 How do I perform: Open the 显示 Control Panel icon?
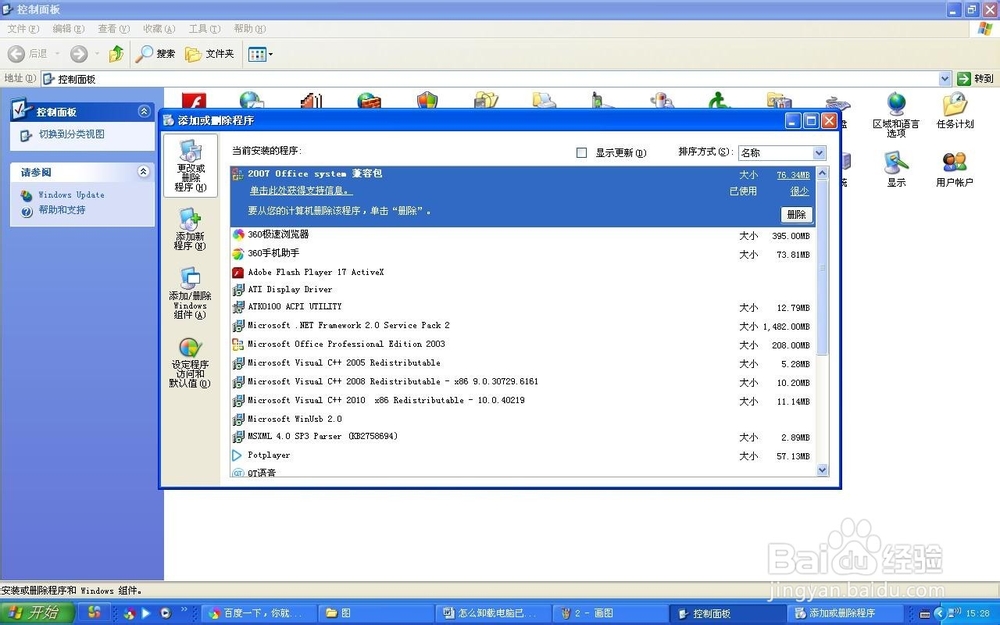896,169
